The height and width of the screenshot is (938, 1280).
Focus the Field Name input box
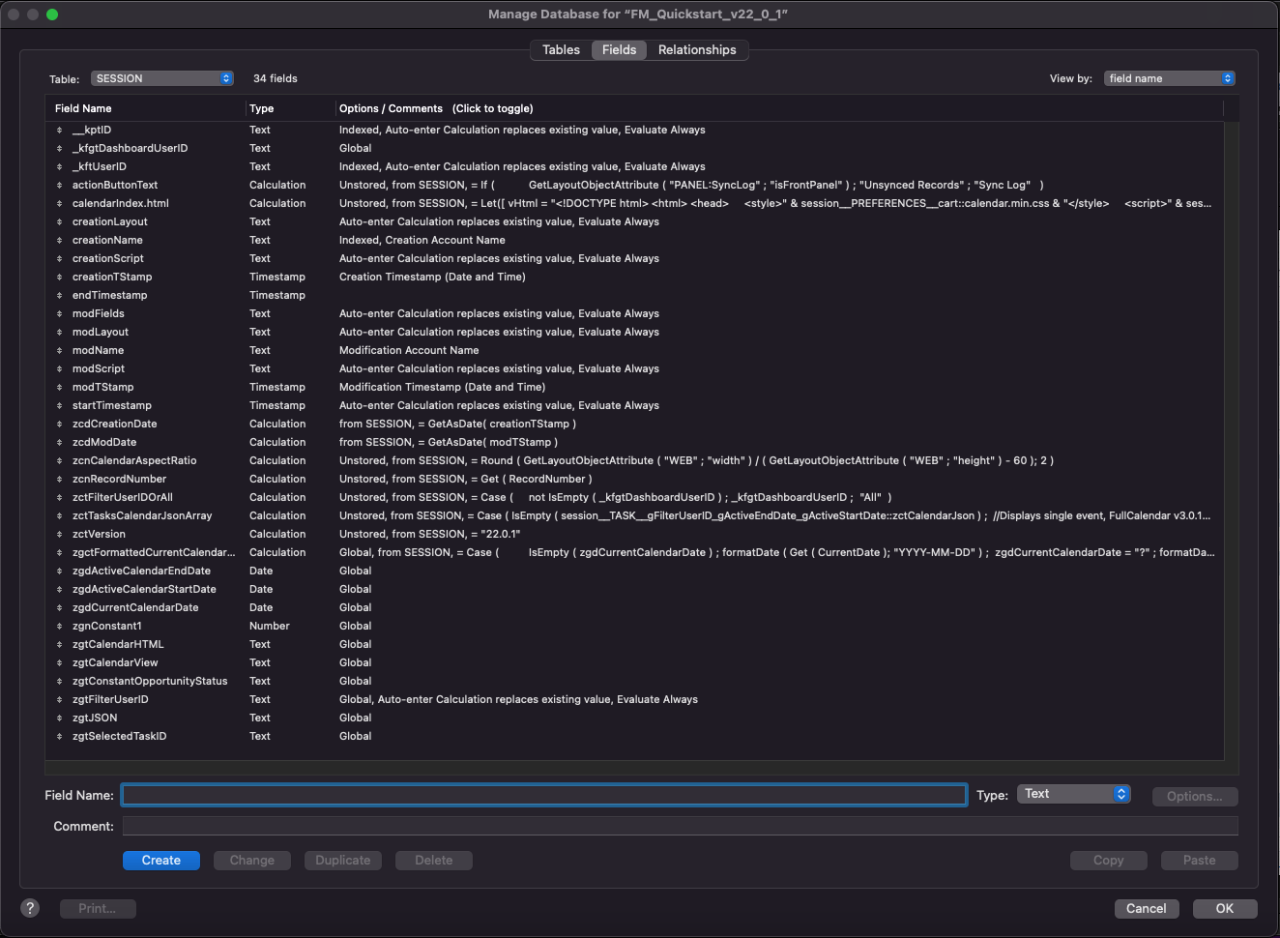[x=544, y=795]
